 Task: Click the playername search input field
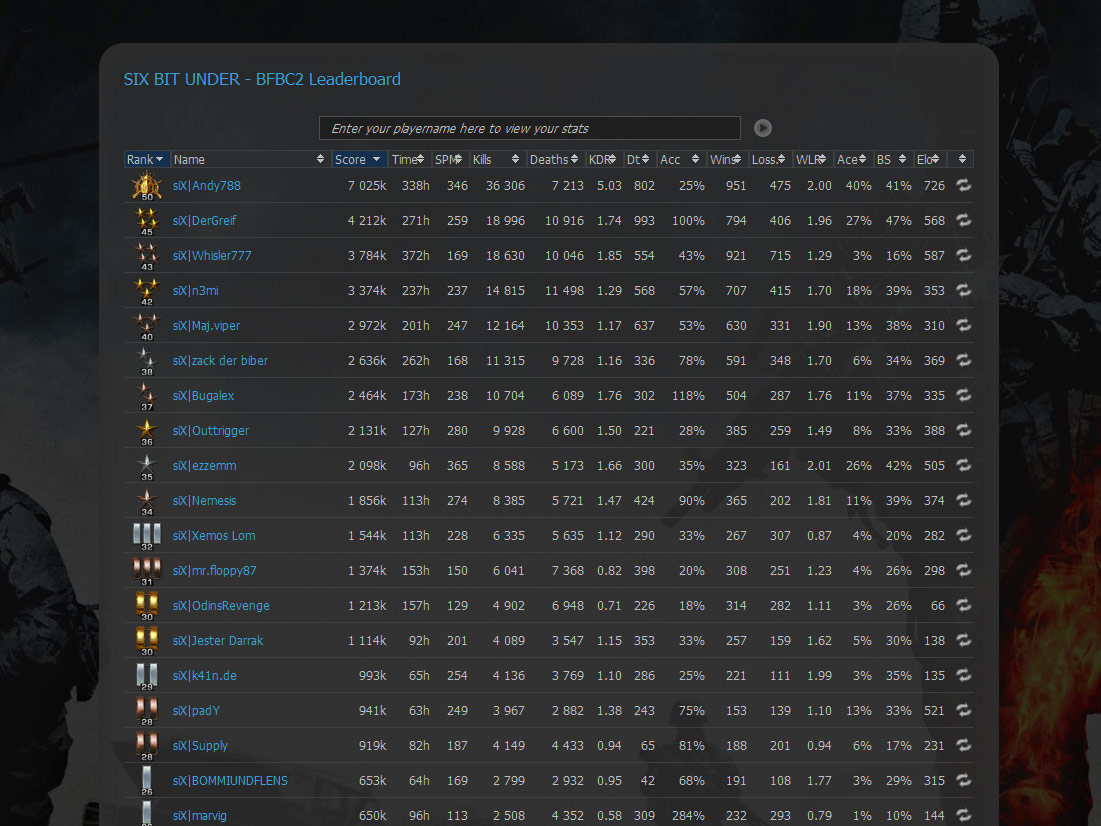pos(530,128)
